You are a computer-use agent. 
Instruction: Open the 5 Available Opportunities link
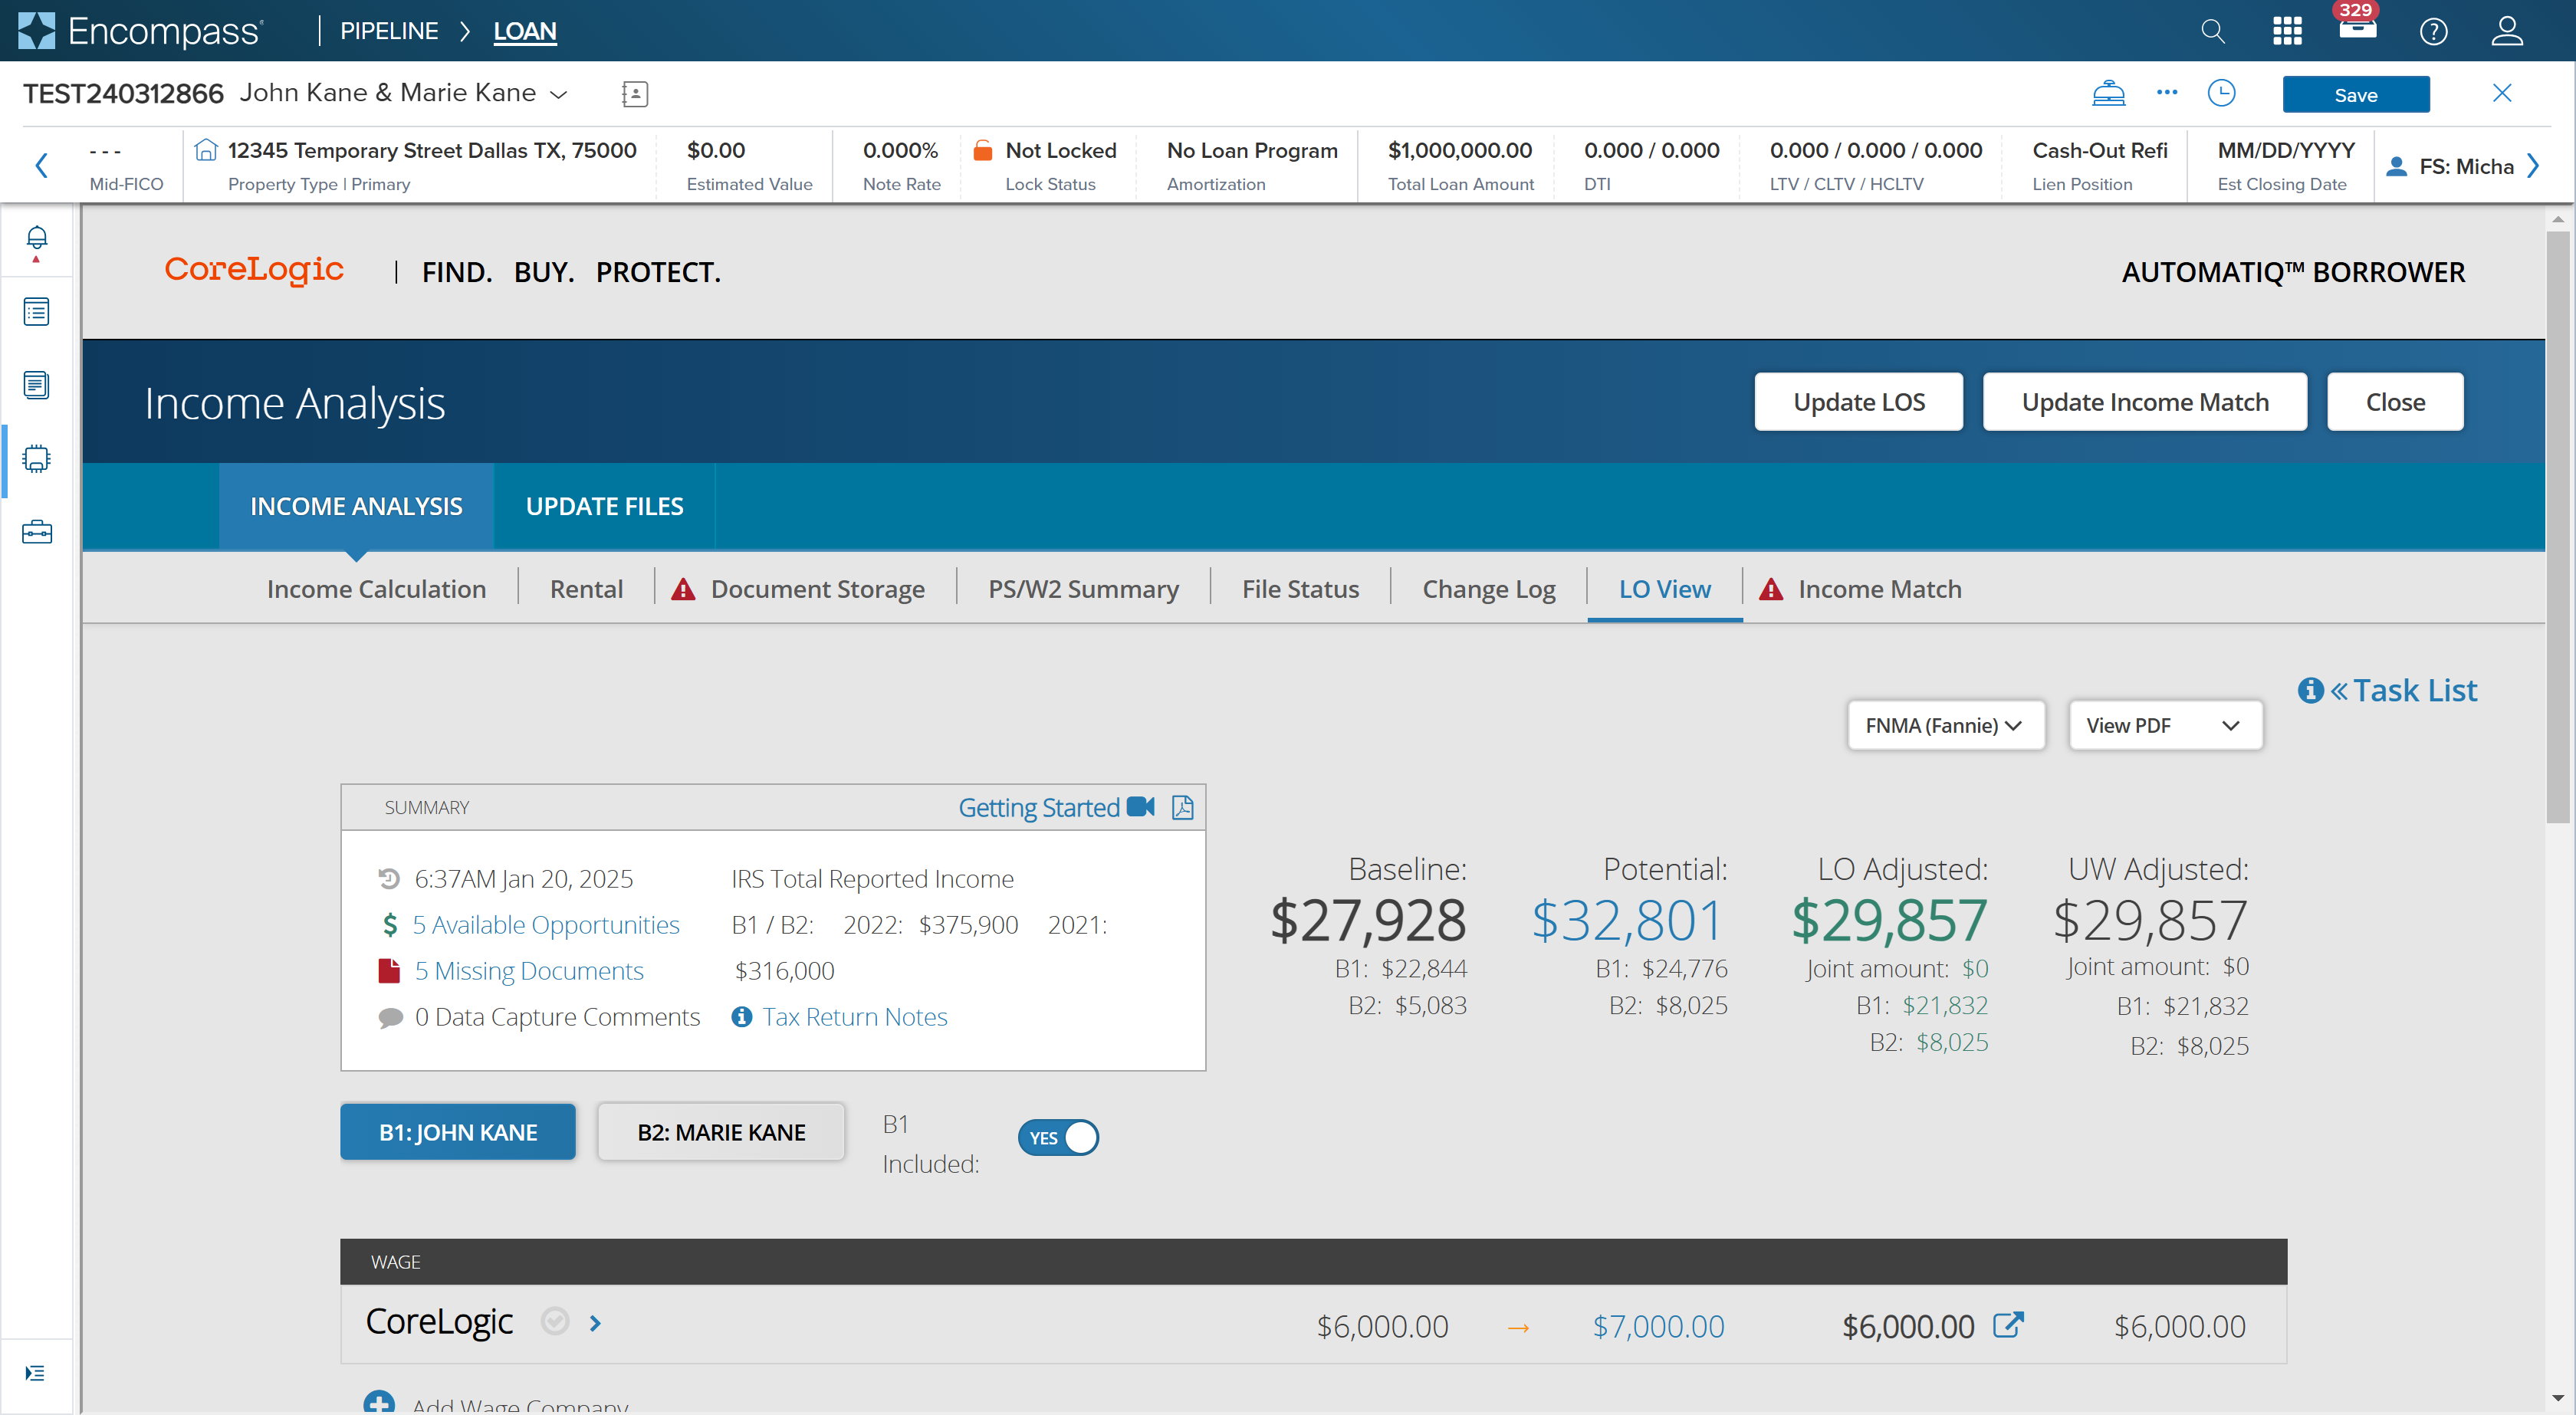pos(545,925)
